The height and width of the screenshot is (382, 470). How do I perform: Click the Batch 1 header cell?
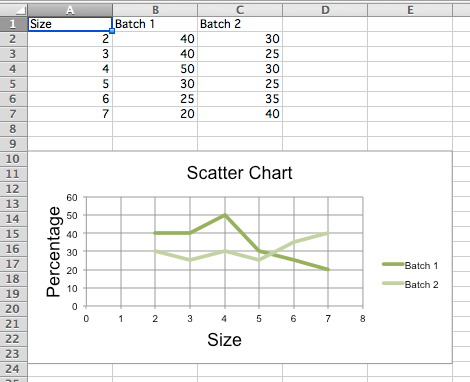pyautogui.click(x=155, y=24)
